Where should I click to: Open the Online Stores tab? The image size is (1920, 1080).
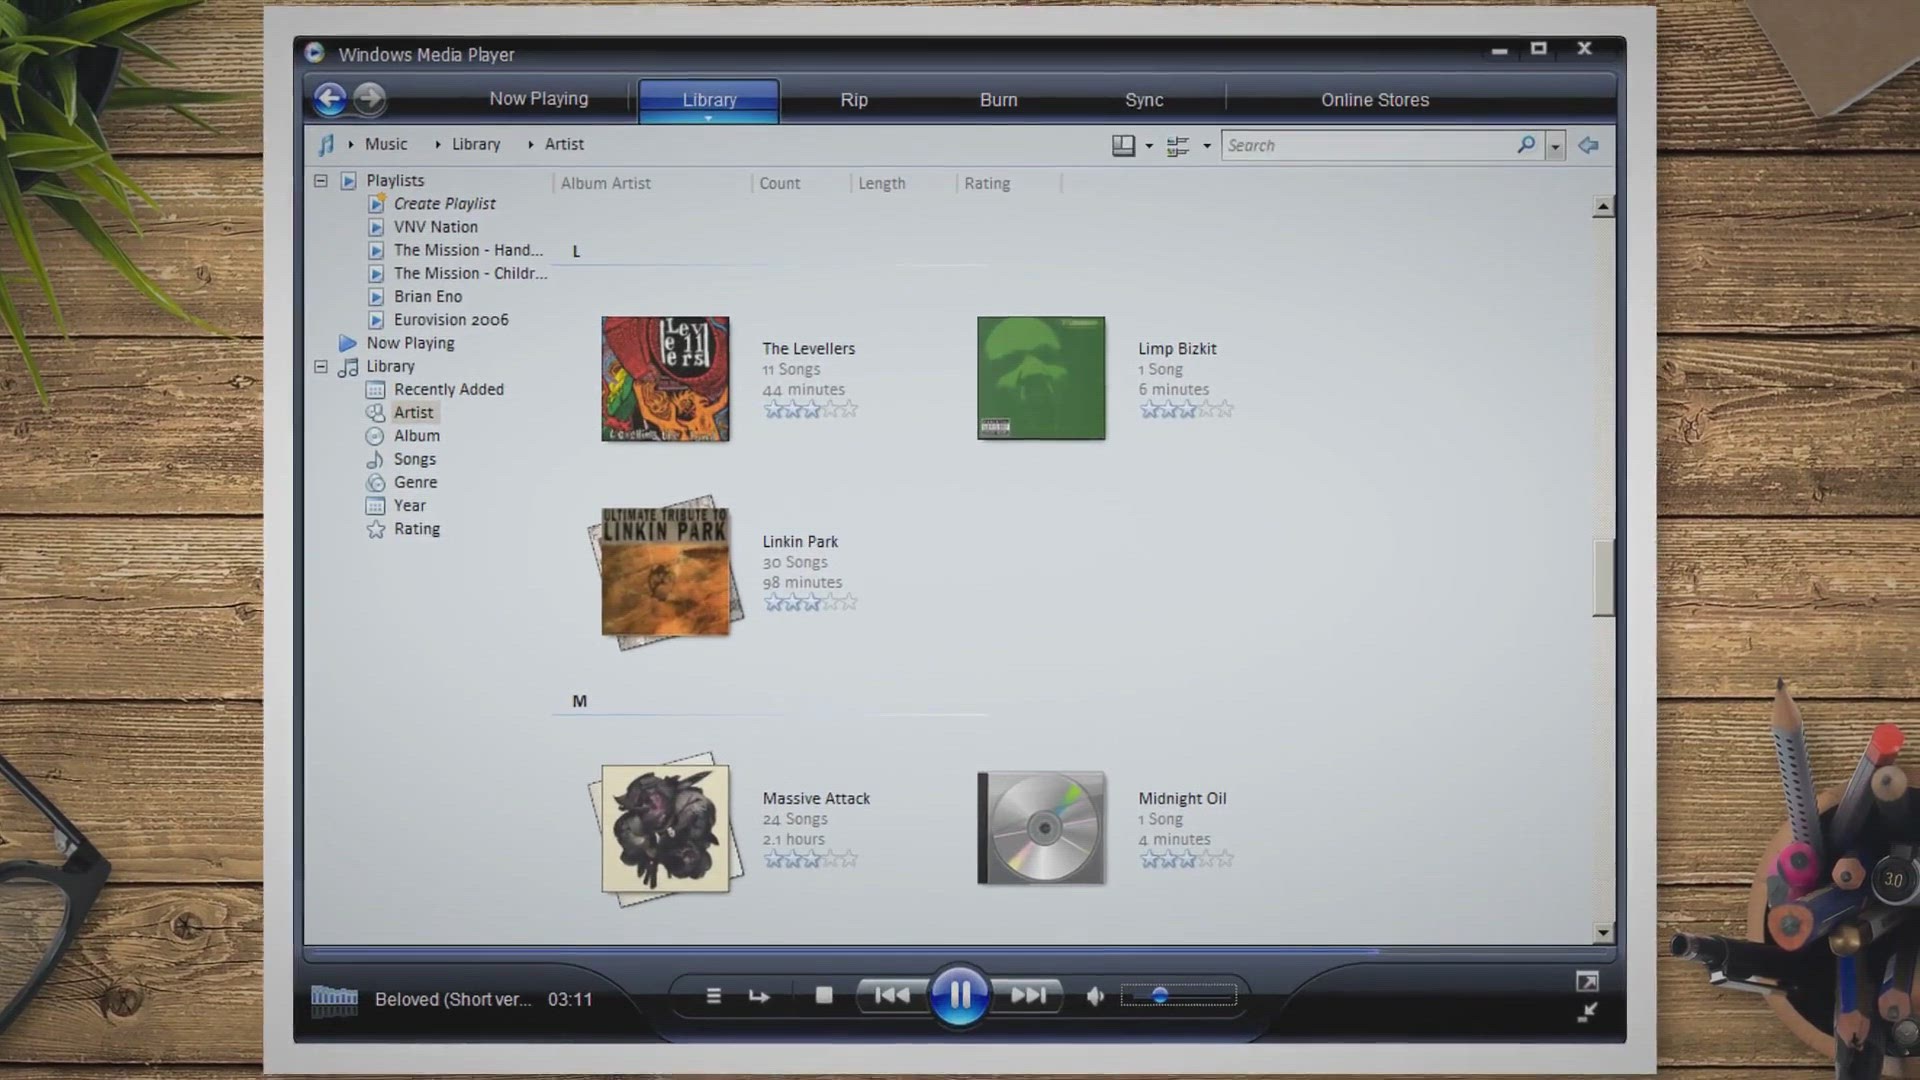pyautogui.click(x=1375, y=100)
